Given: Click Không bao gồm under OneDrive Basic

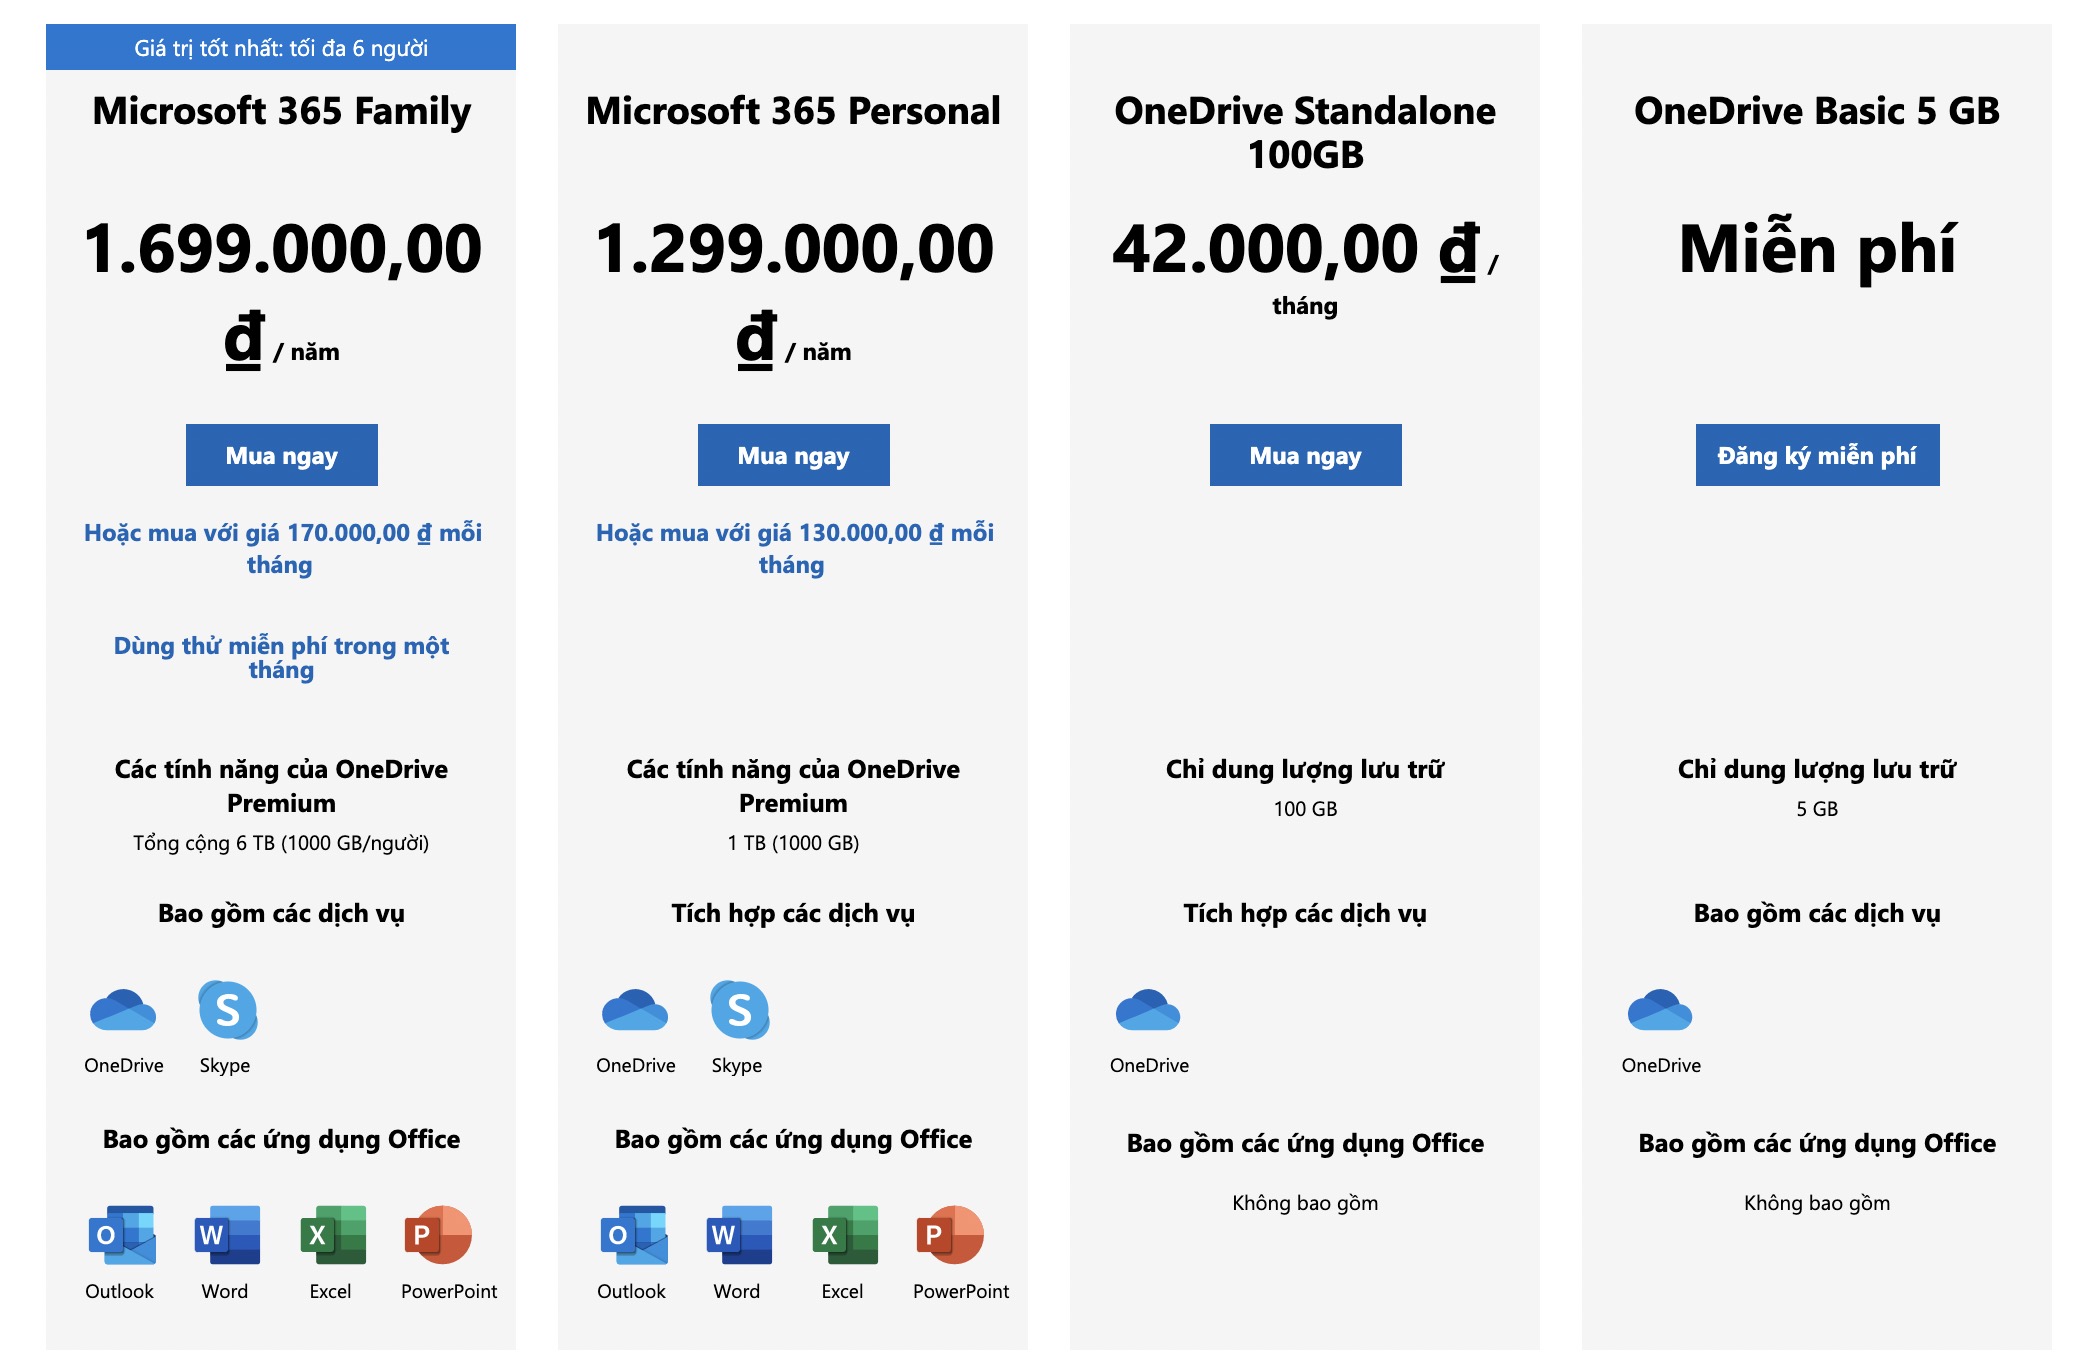Looking at the screenshot, I should click(x=1817, y=1203).
